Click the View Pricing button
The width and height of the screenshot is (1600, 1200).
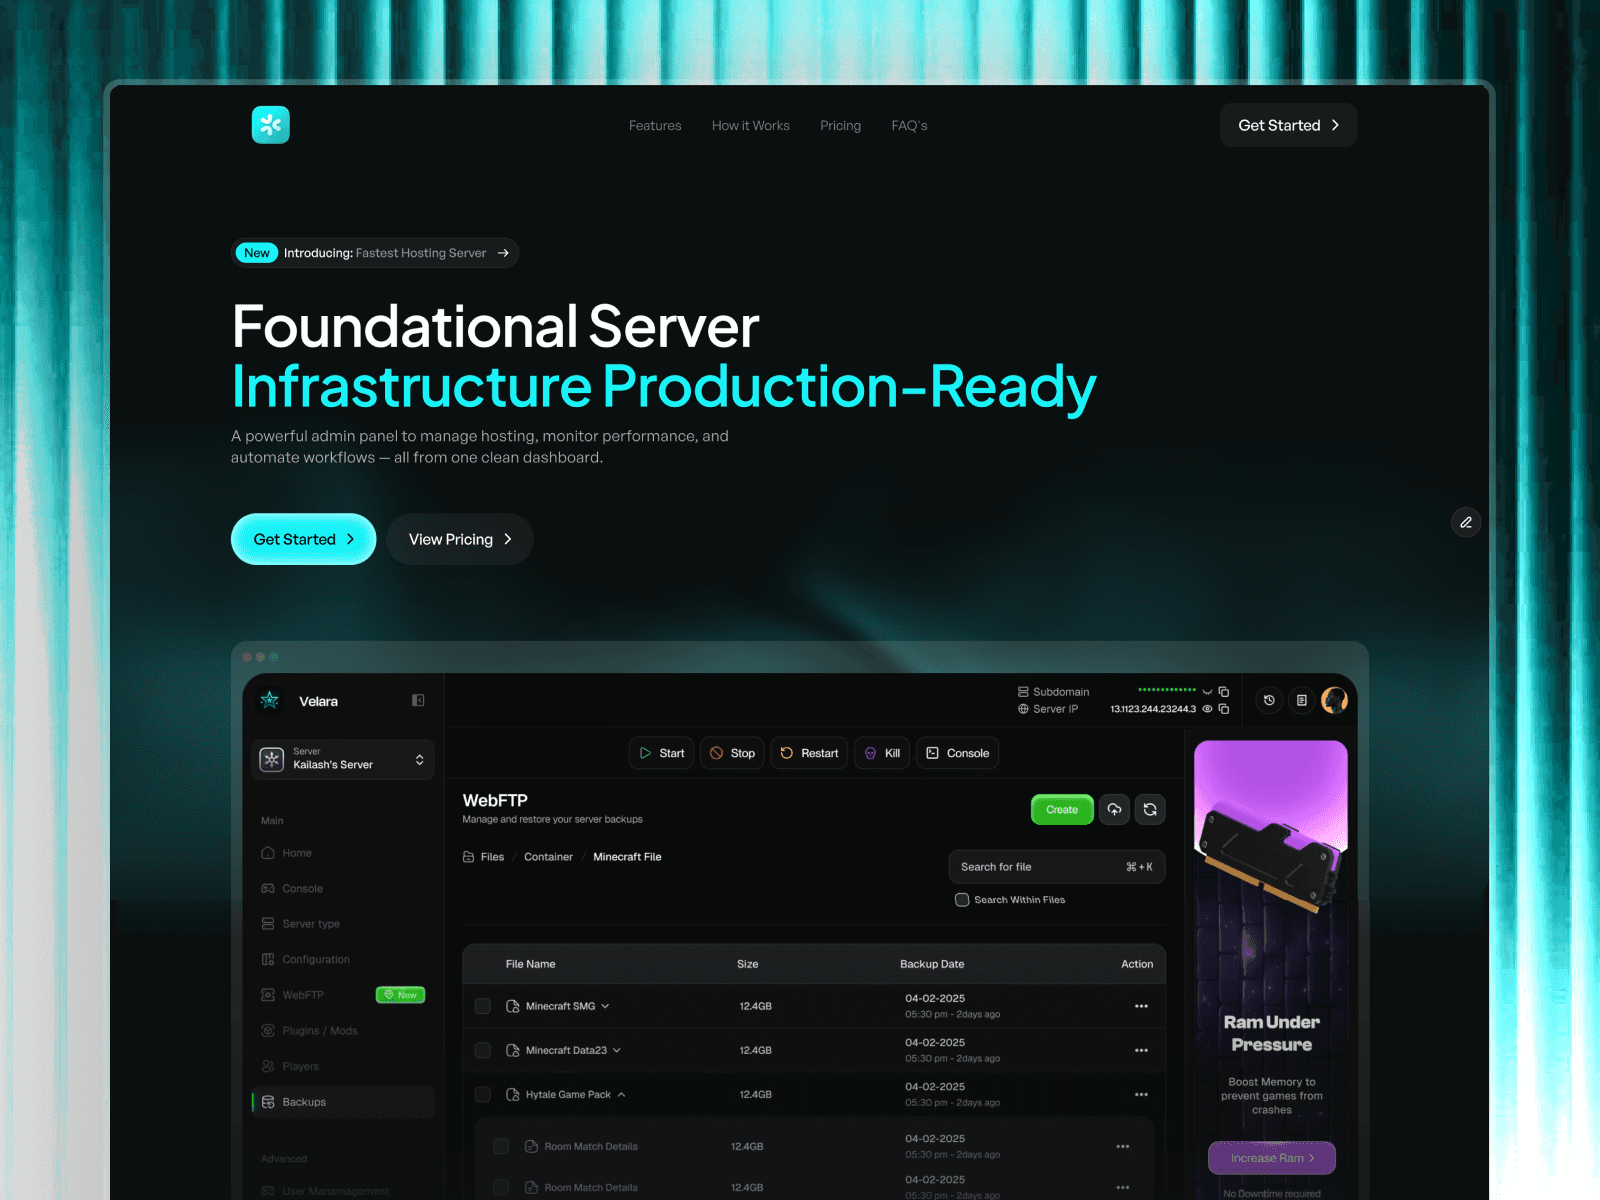pos(460,539)
